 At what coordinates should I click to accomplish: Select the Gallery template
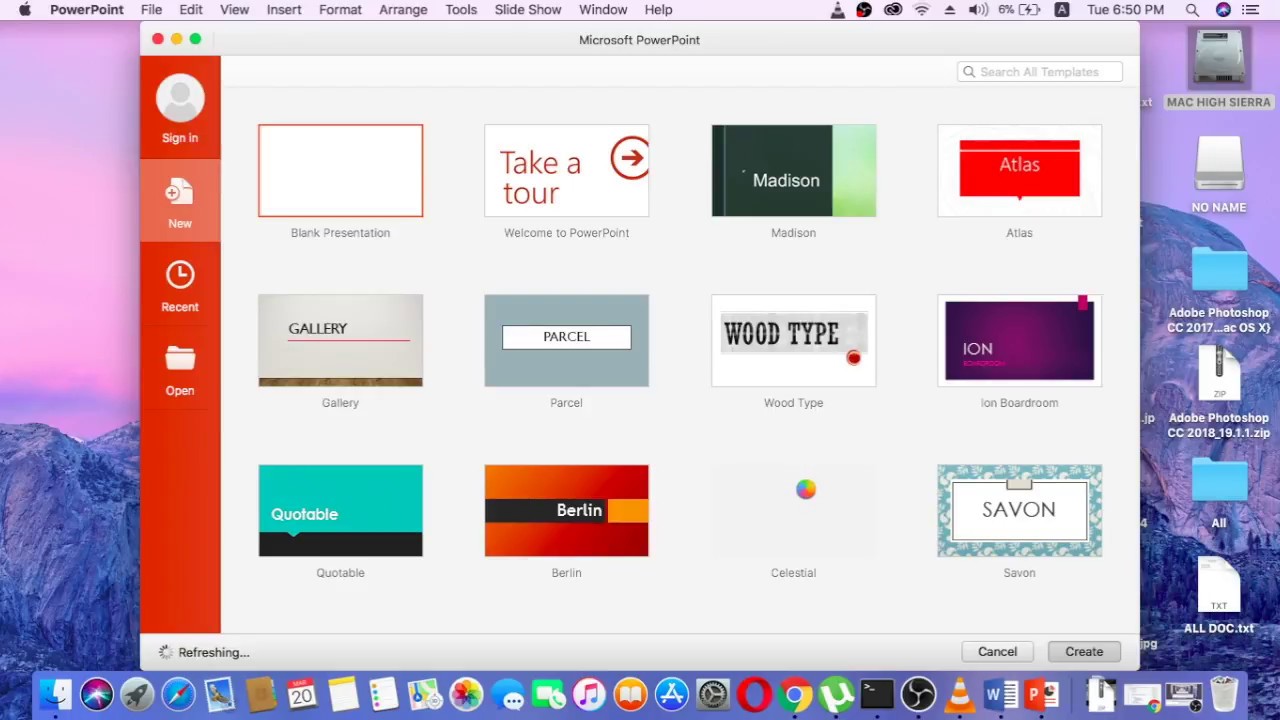(x=340, y=341)
